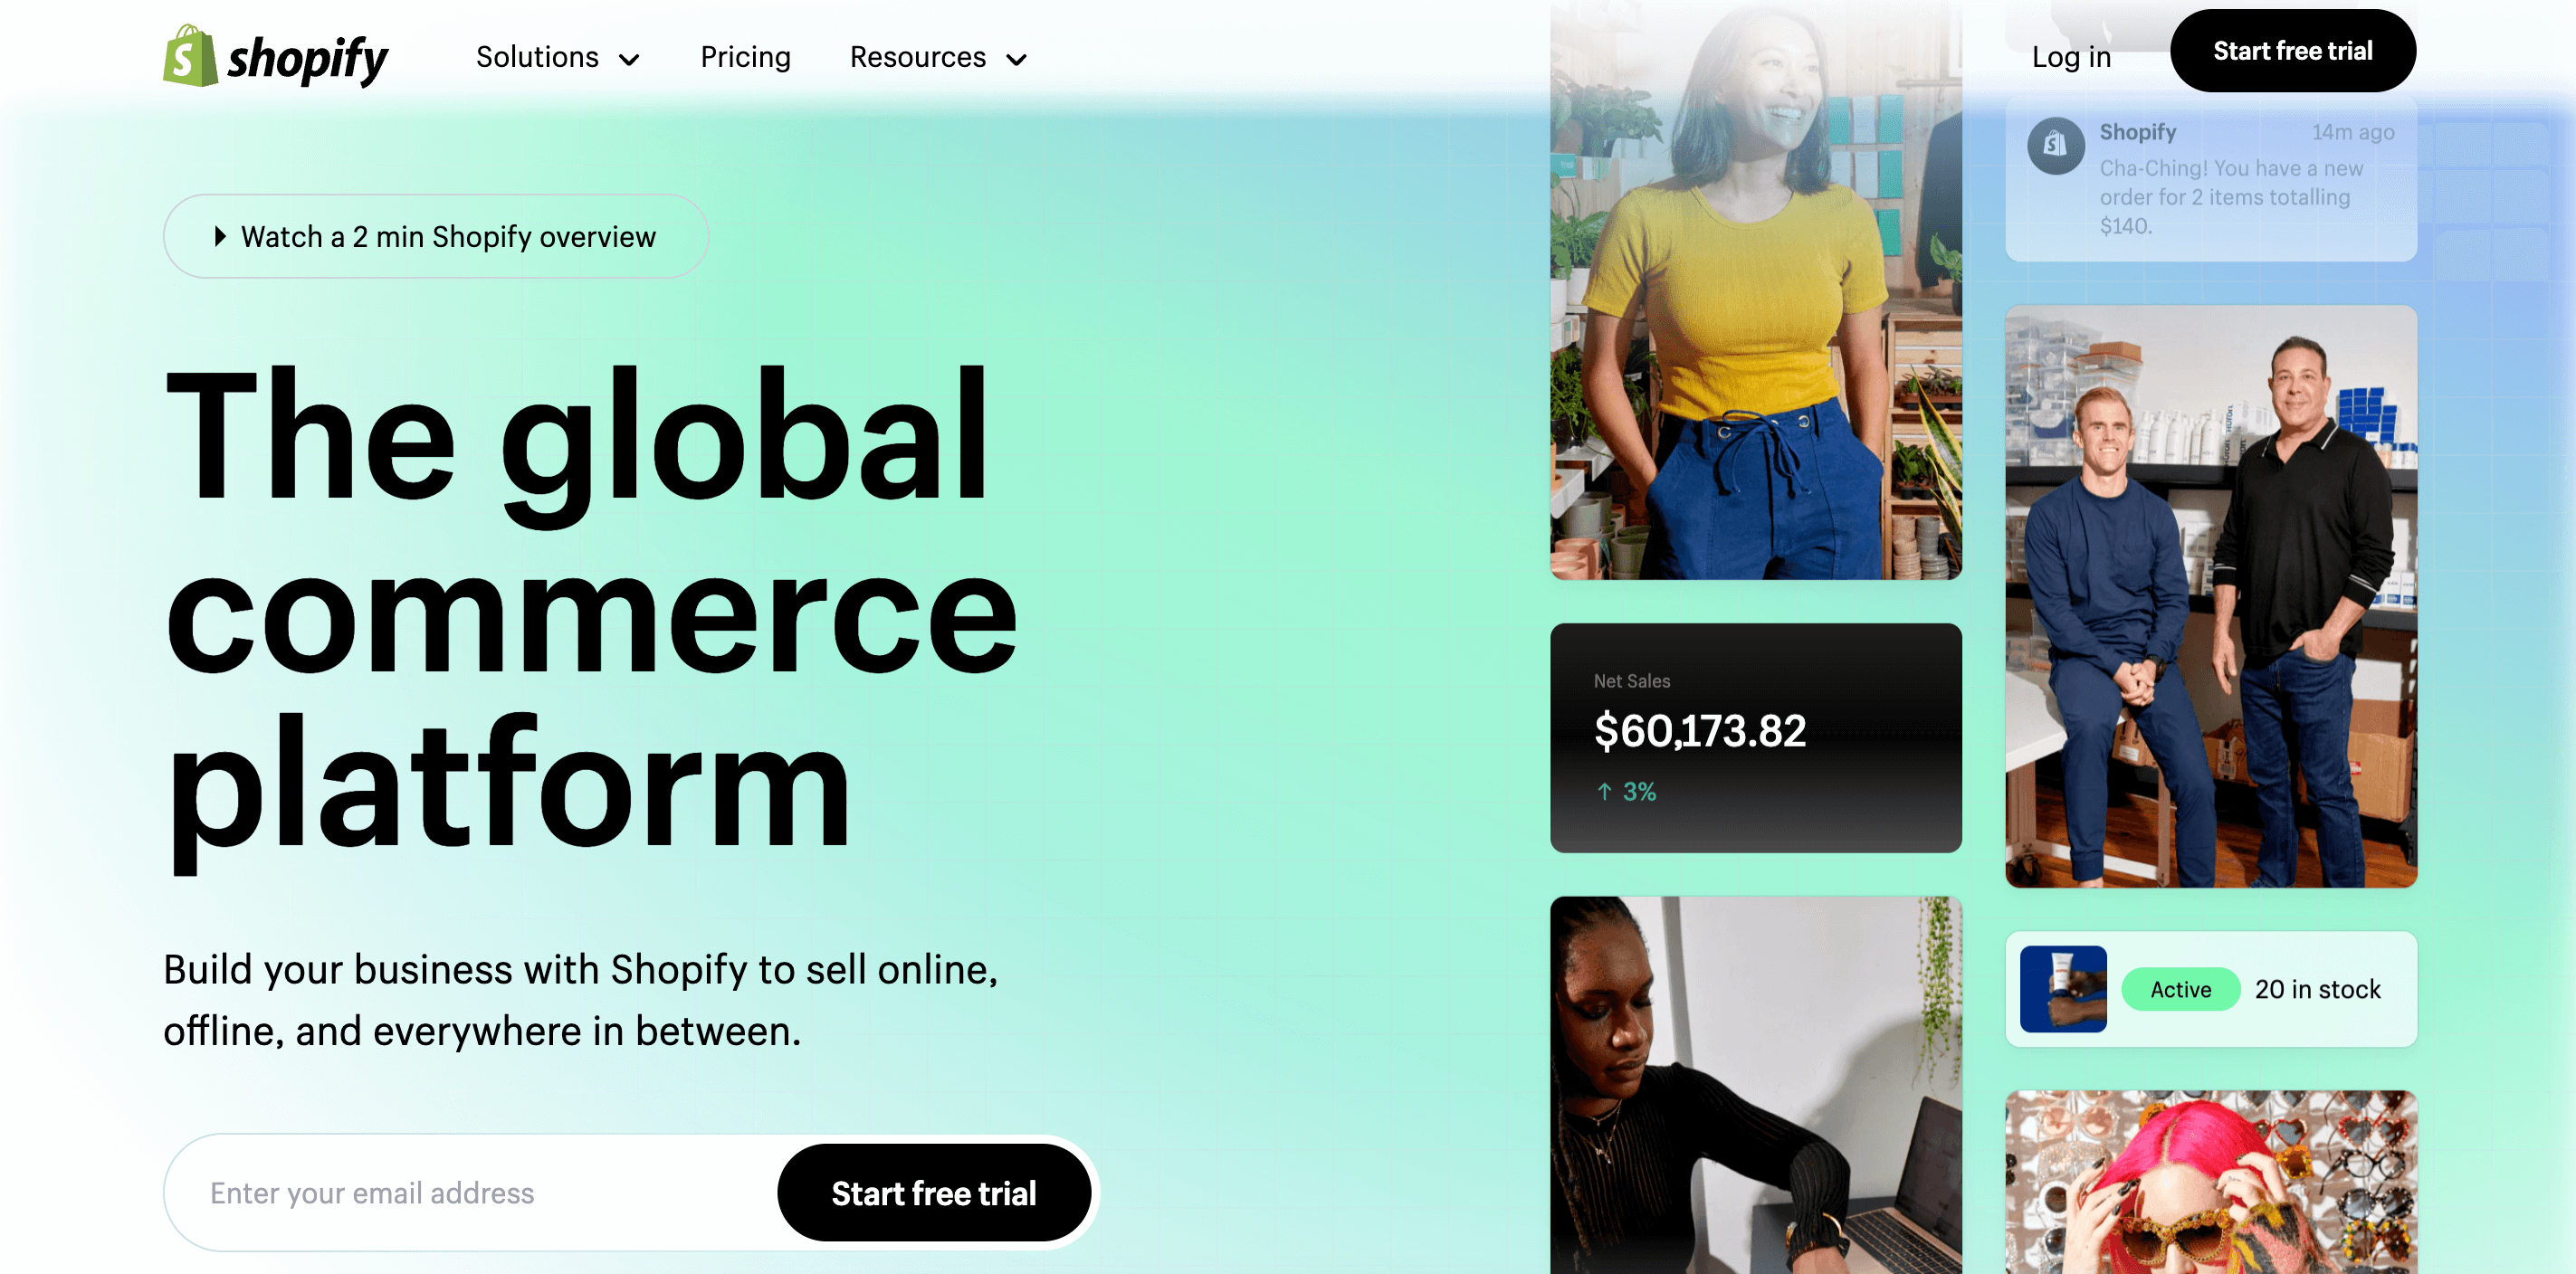Focus the email address input field

[x=470, y=1193]
